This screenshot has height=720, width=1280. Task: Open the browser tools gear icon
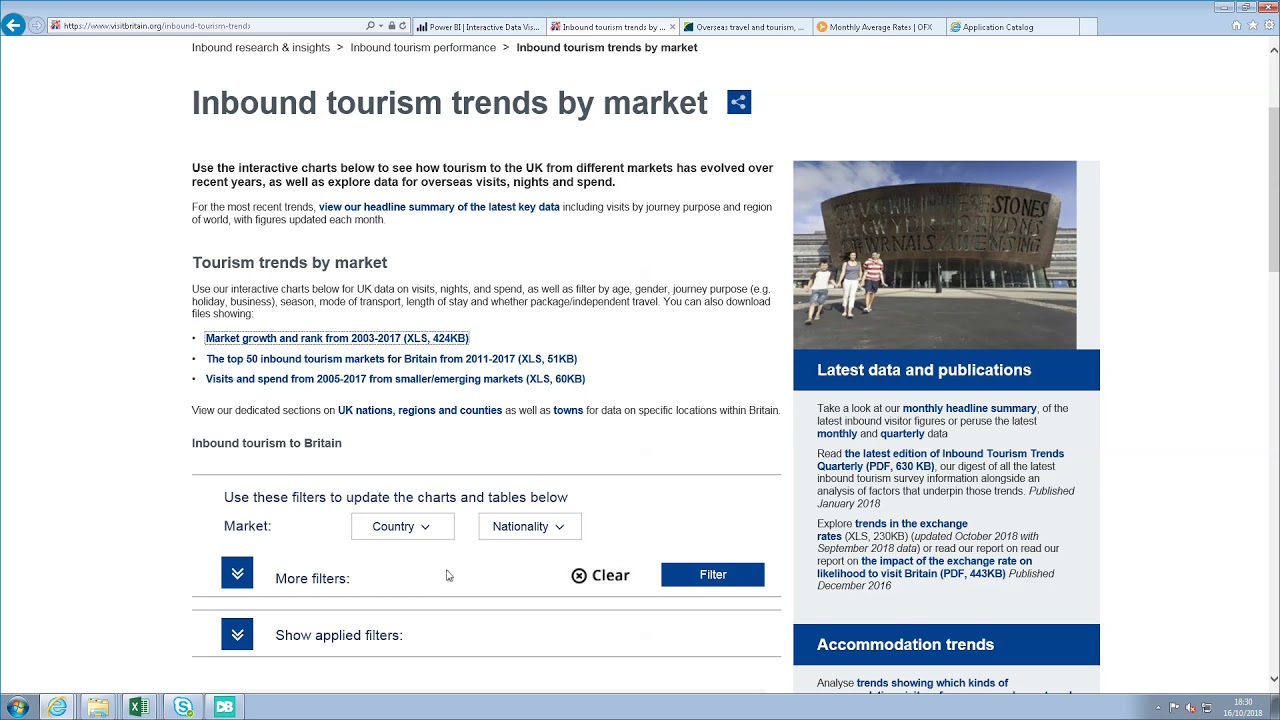[x=1267, y=25]
